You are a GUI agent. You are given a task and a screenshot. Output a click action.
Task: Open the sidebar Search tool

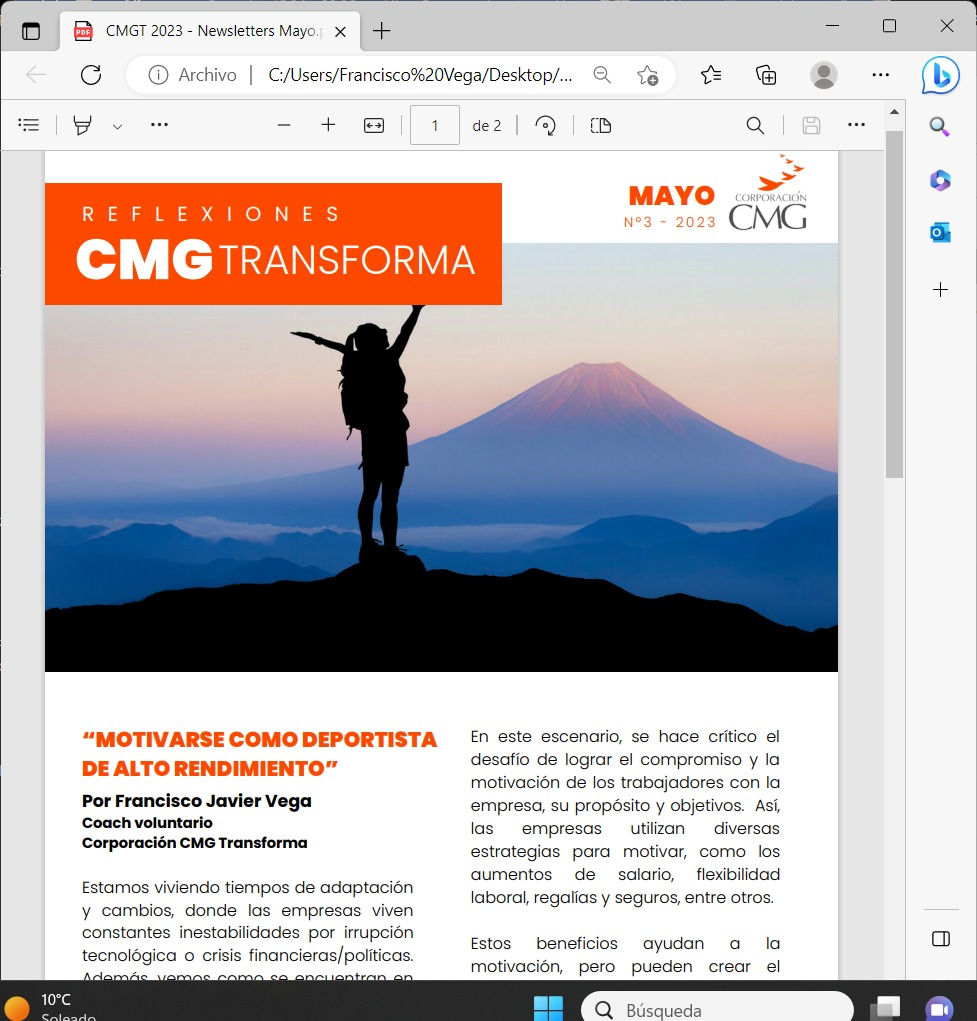point(939,126)
